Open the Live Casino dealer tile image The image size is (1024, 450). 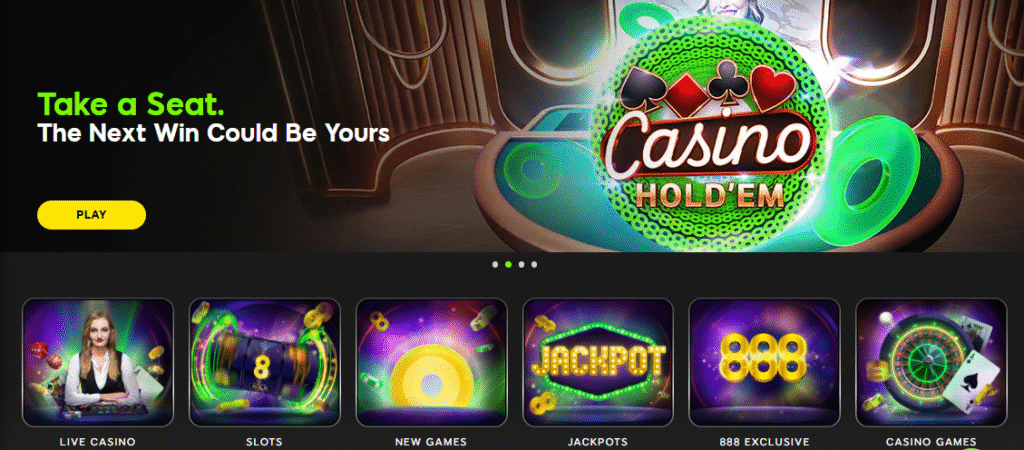(98, 362)
